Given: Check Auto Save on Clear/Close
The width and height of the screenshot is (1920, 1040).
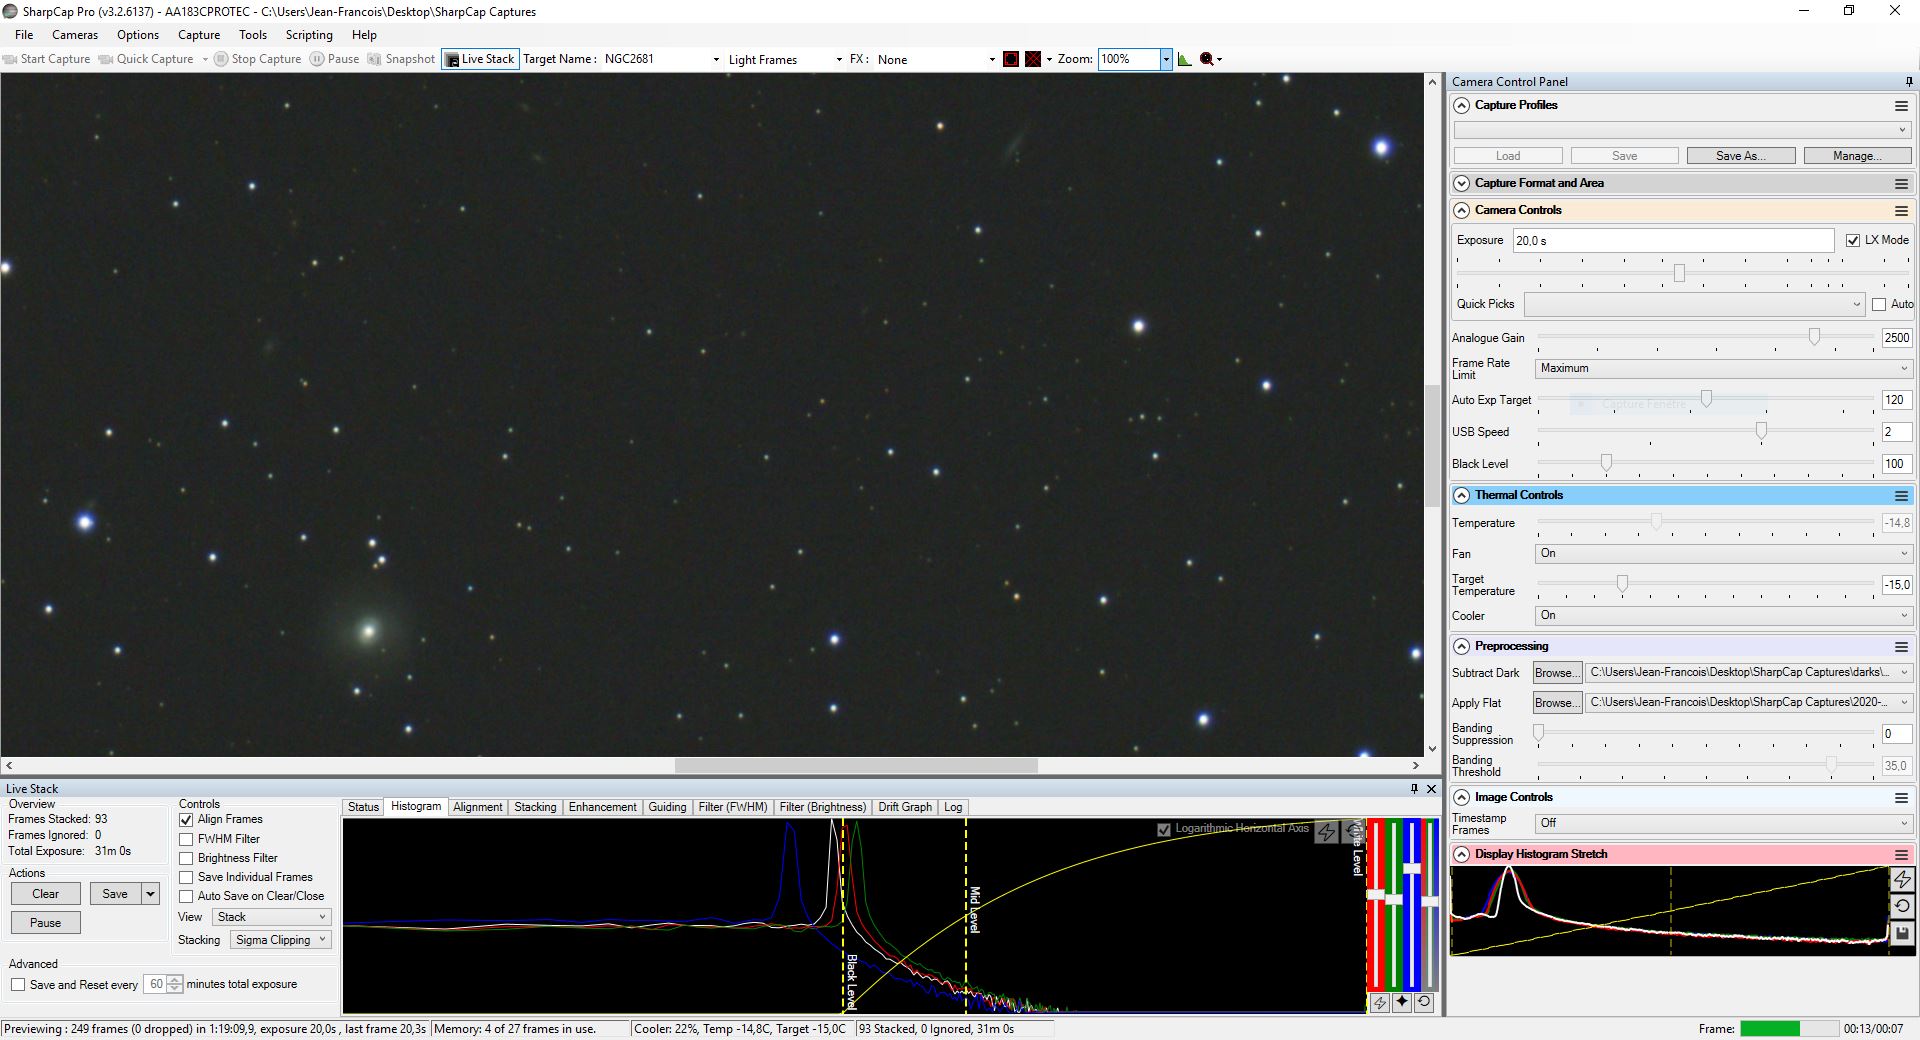Looking at the screenshot, I should pos(186,896).
